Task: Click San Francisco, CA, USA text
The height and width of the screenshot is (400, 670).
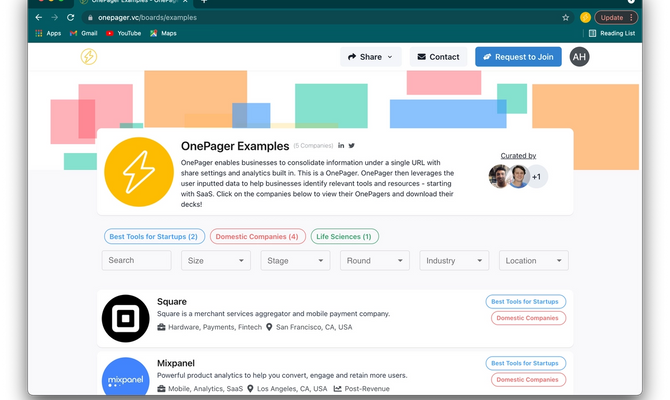Action: tap(314, 327)
